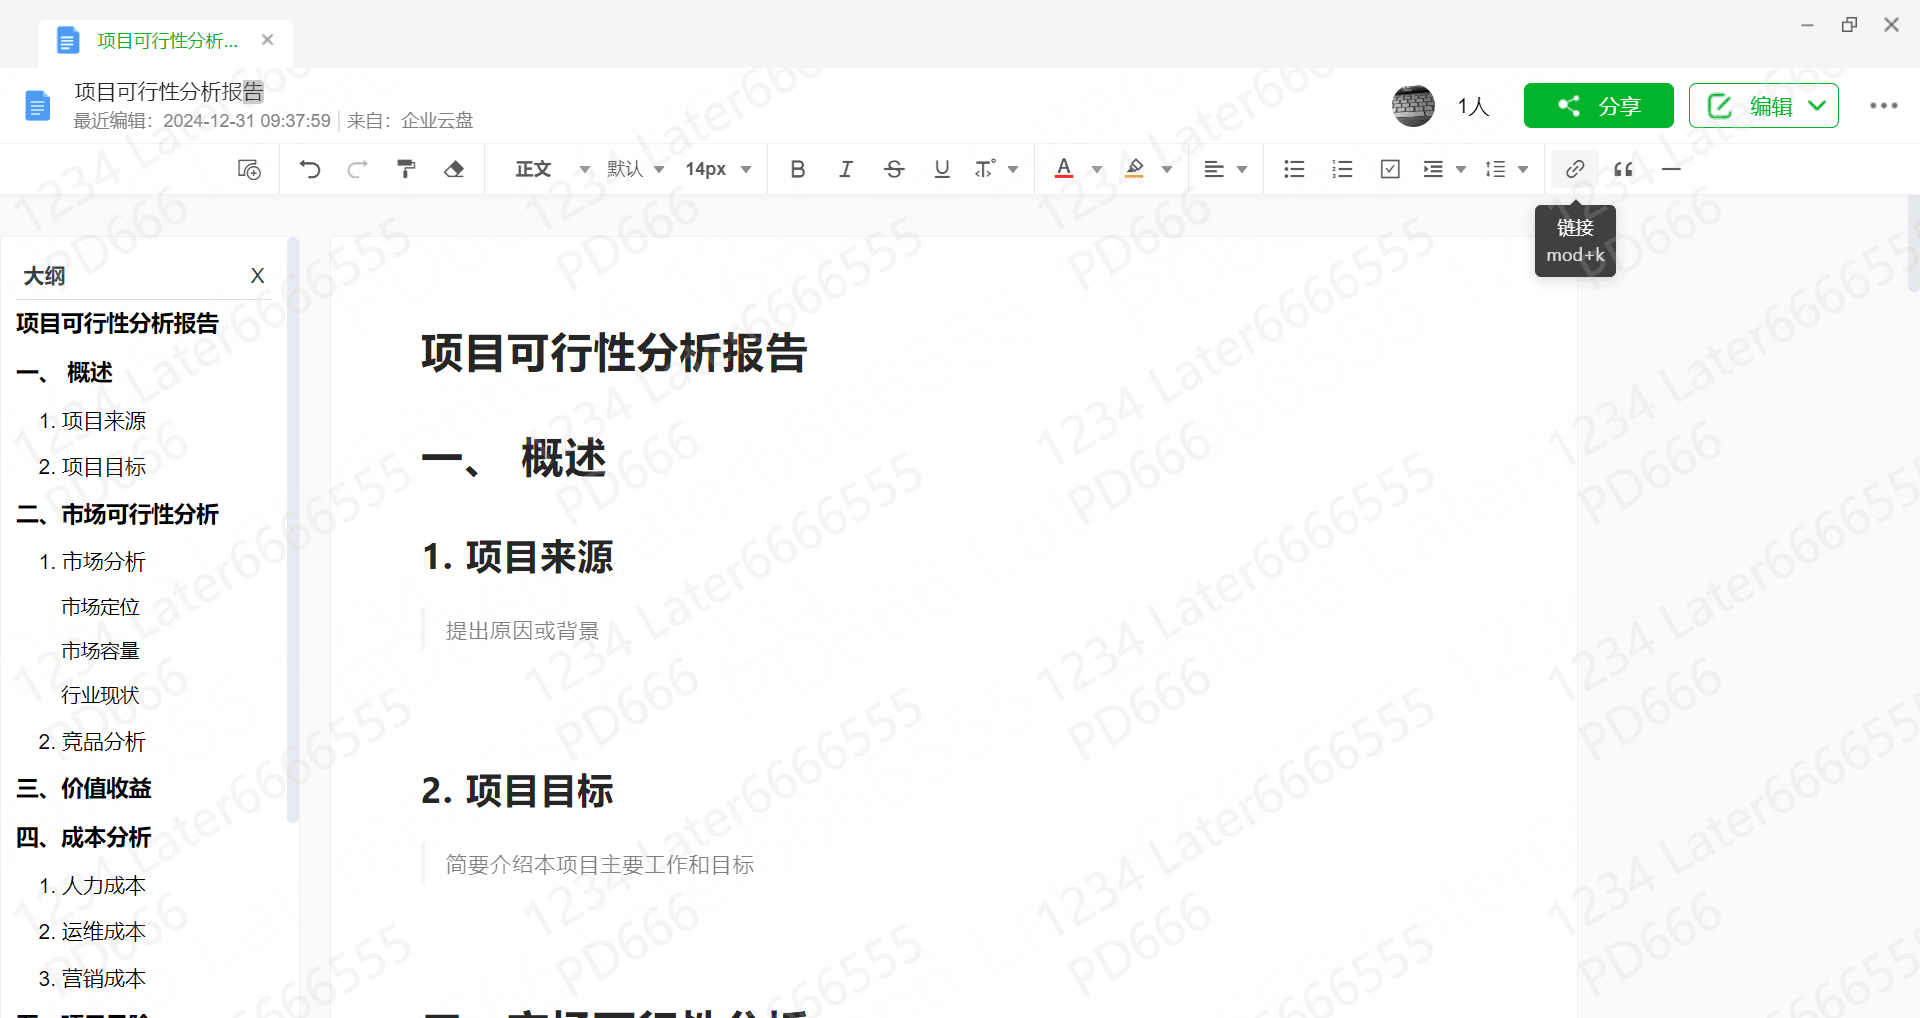Open the font 默认 dropdown
Screen dimensions: 1920x1018
[635, 169]
